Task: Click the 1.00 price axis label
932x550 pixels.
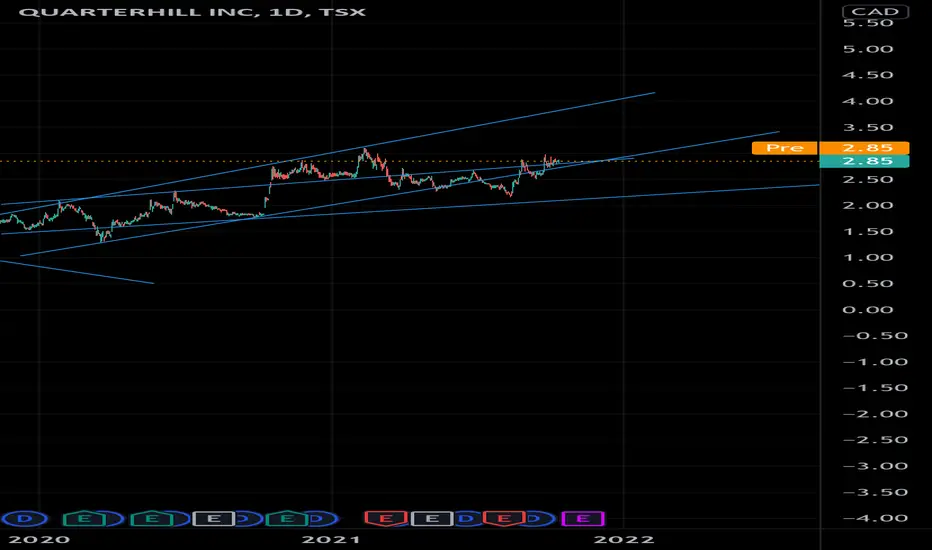Action: click(x=868, y=257)
